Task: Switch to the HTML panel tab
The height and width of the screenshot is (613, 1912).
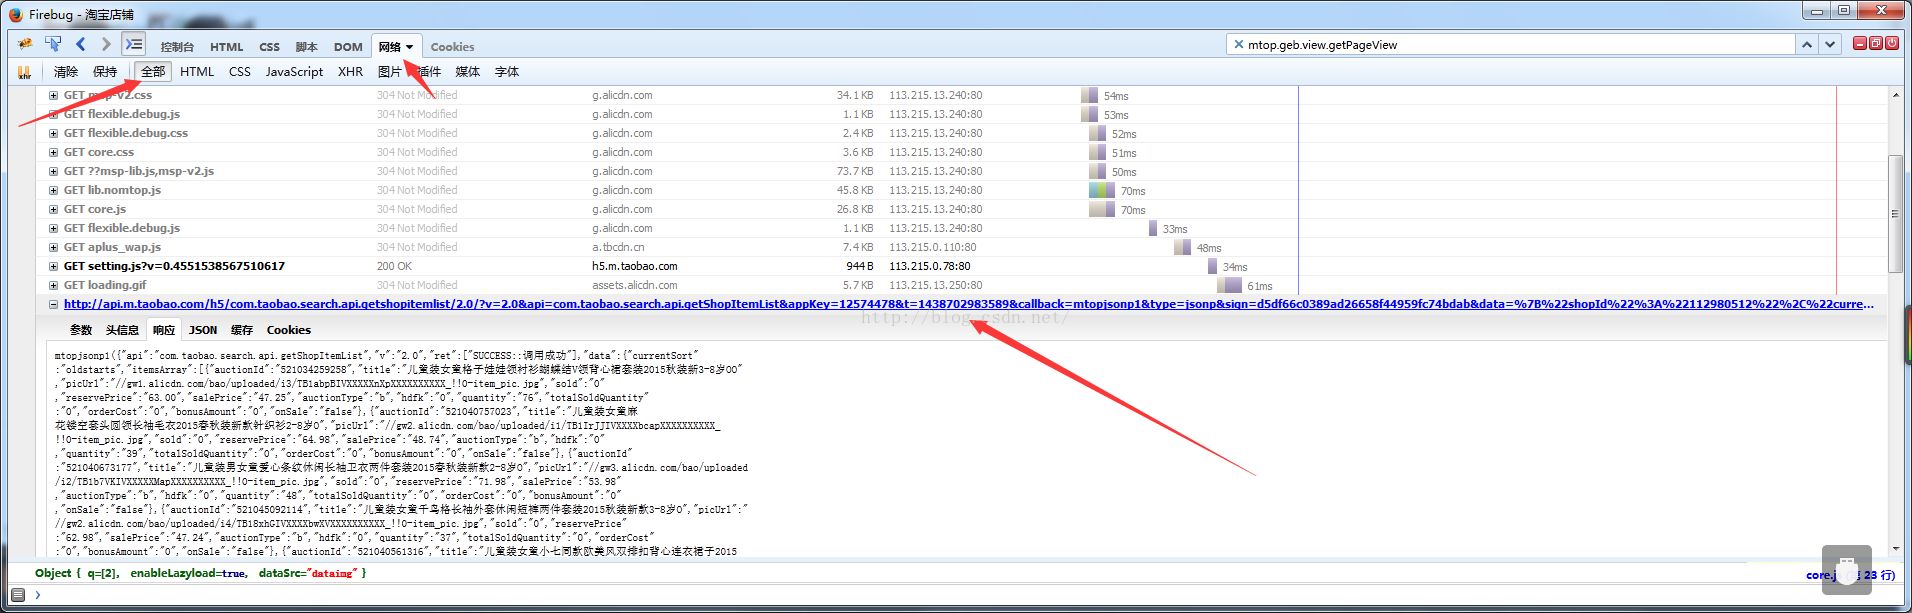Action: tap(227, 47)
